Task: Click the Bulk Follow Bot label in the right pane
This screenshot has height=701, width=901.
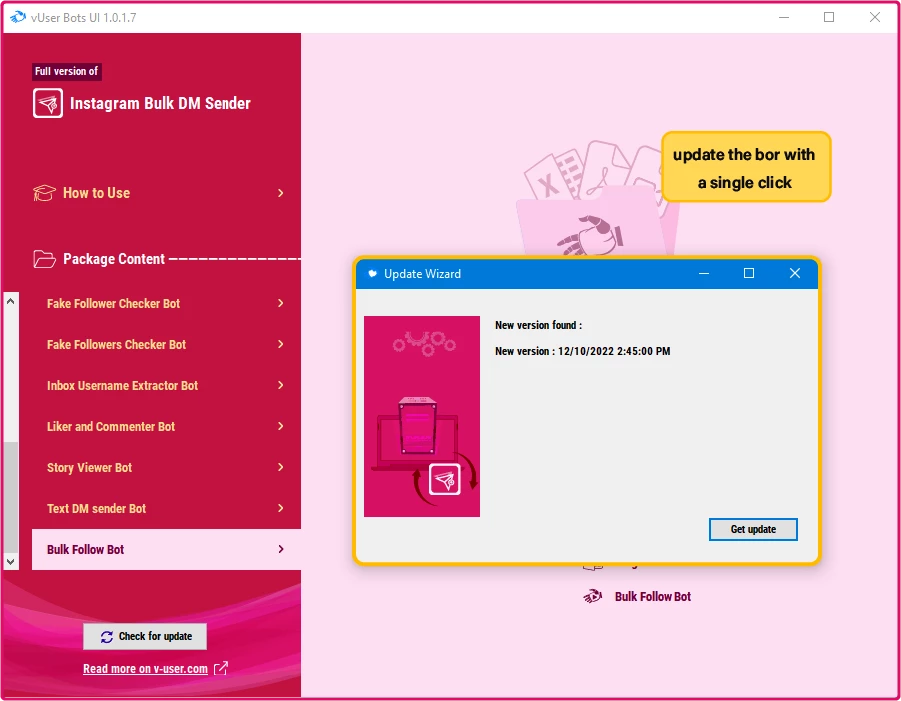Action: tap(653, 596)
